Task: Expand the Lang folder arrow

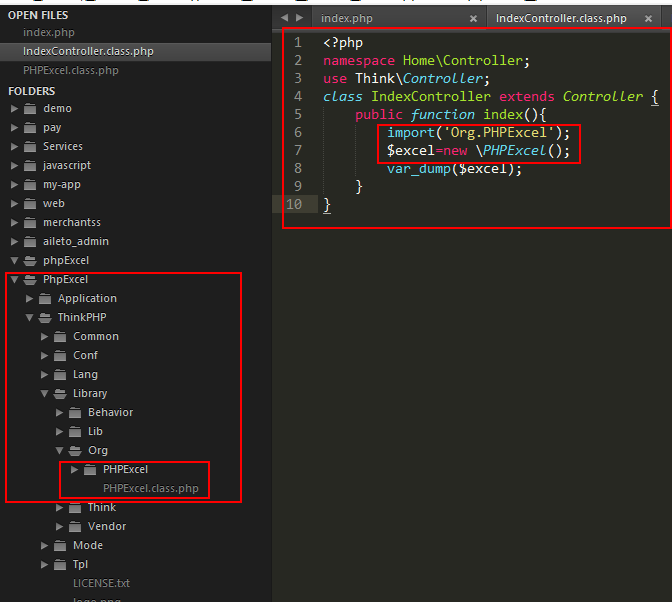Action: (x=44, y=374)
